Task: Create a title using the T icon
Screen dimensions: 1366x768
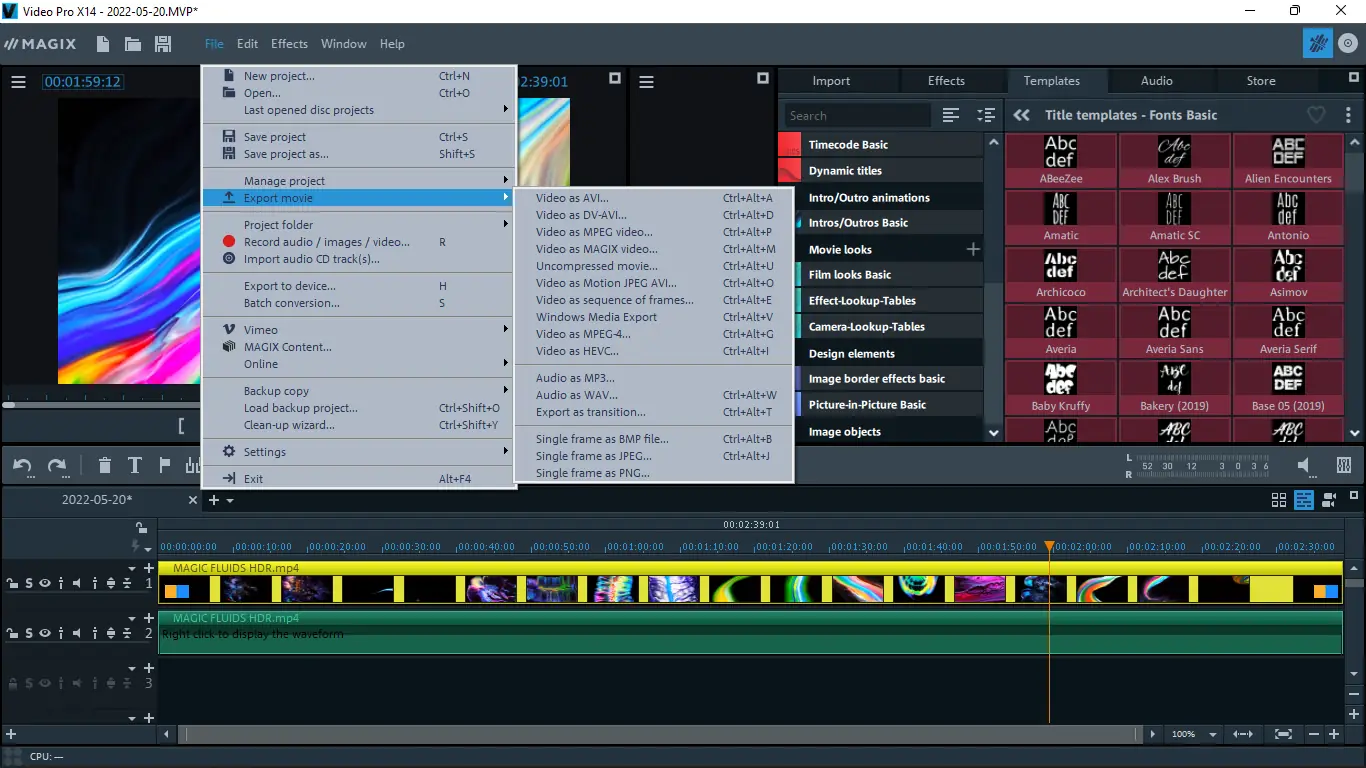Action: pos(135,465)
